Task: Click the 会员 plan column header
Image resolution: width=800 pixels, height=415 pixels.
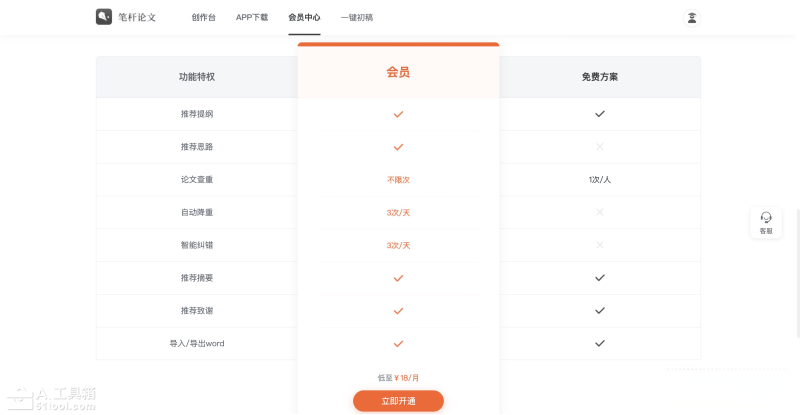Action: [x=398, y=72]
